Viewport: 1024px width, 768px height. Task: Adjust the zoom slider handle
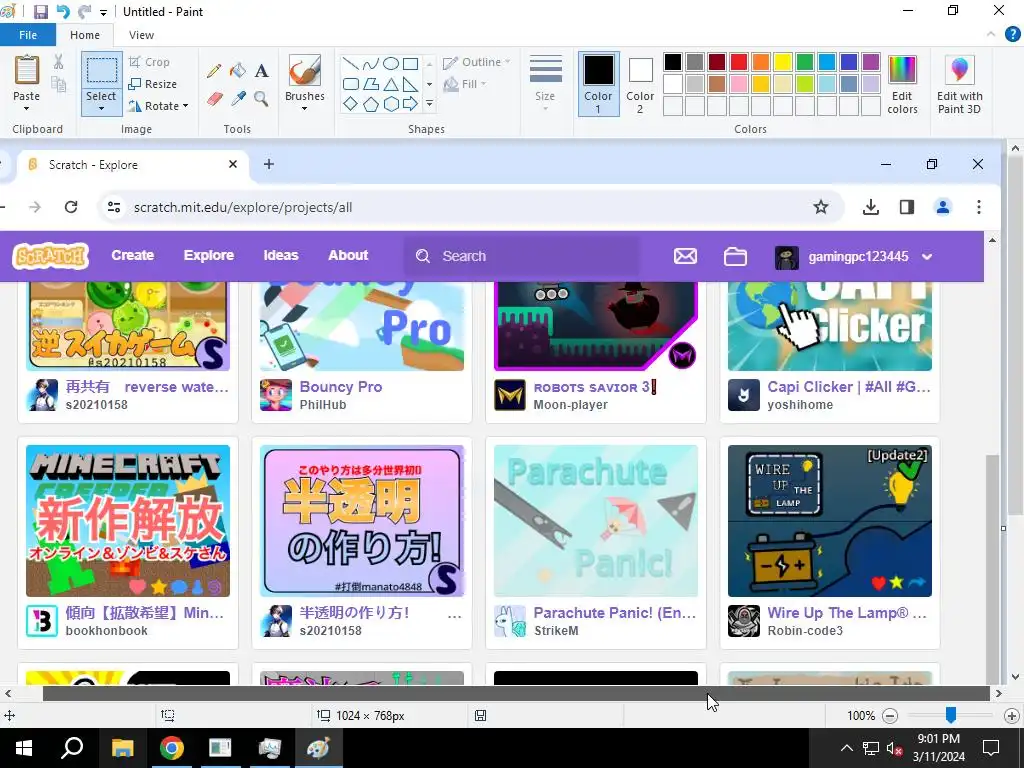[951, 715]
